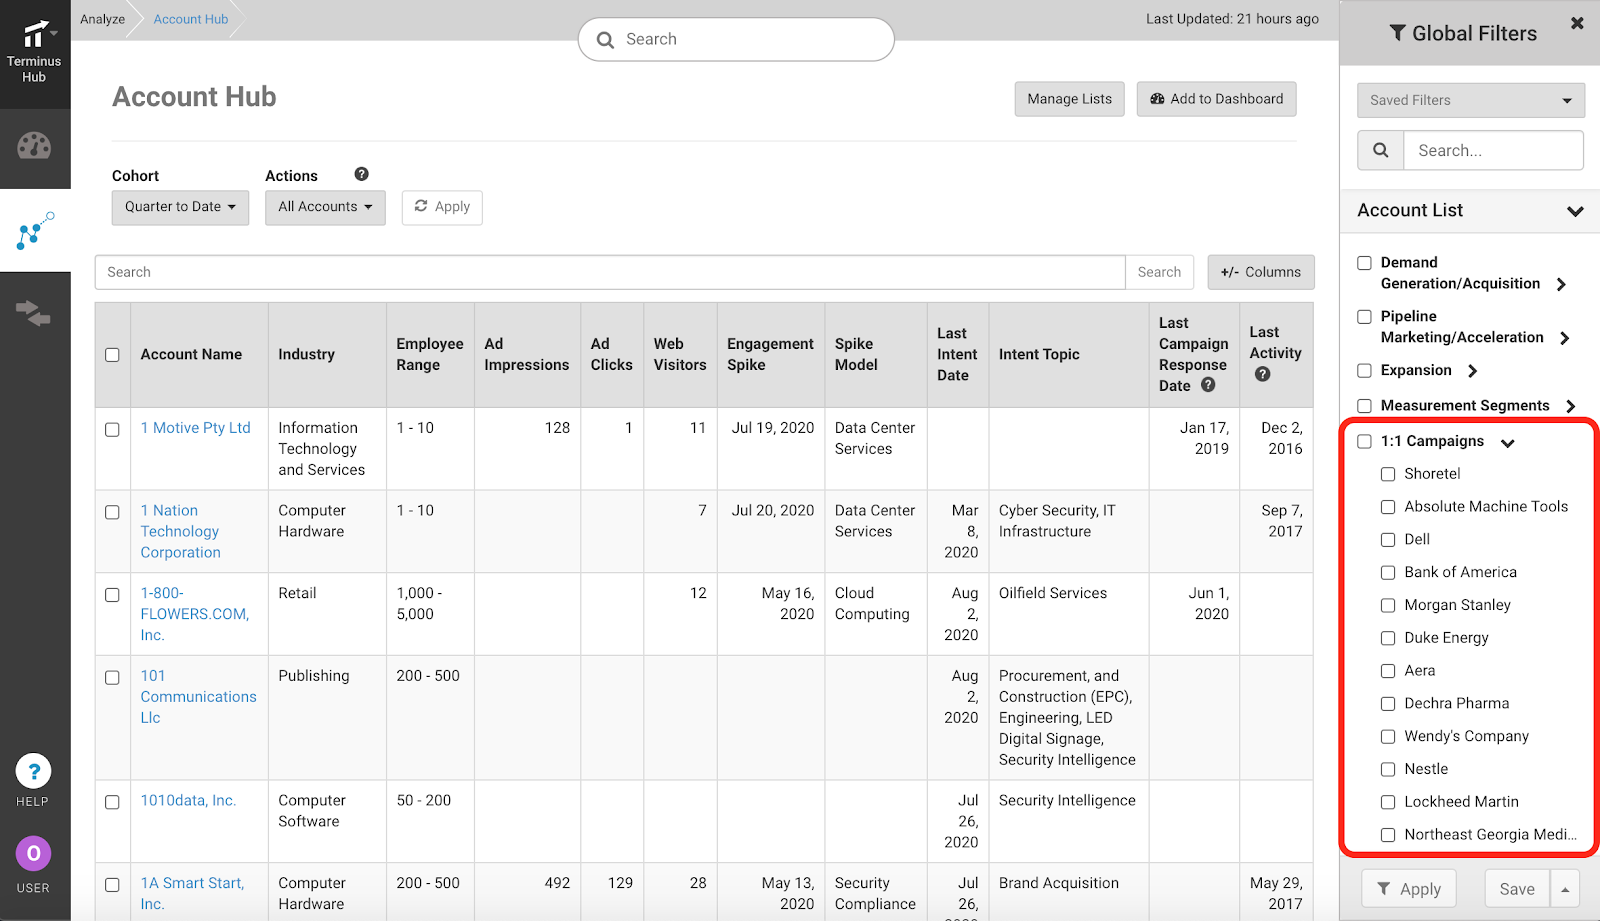Select the 1010data, Inc. row checkbox

point(112,802)
